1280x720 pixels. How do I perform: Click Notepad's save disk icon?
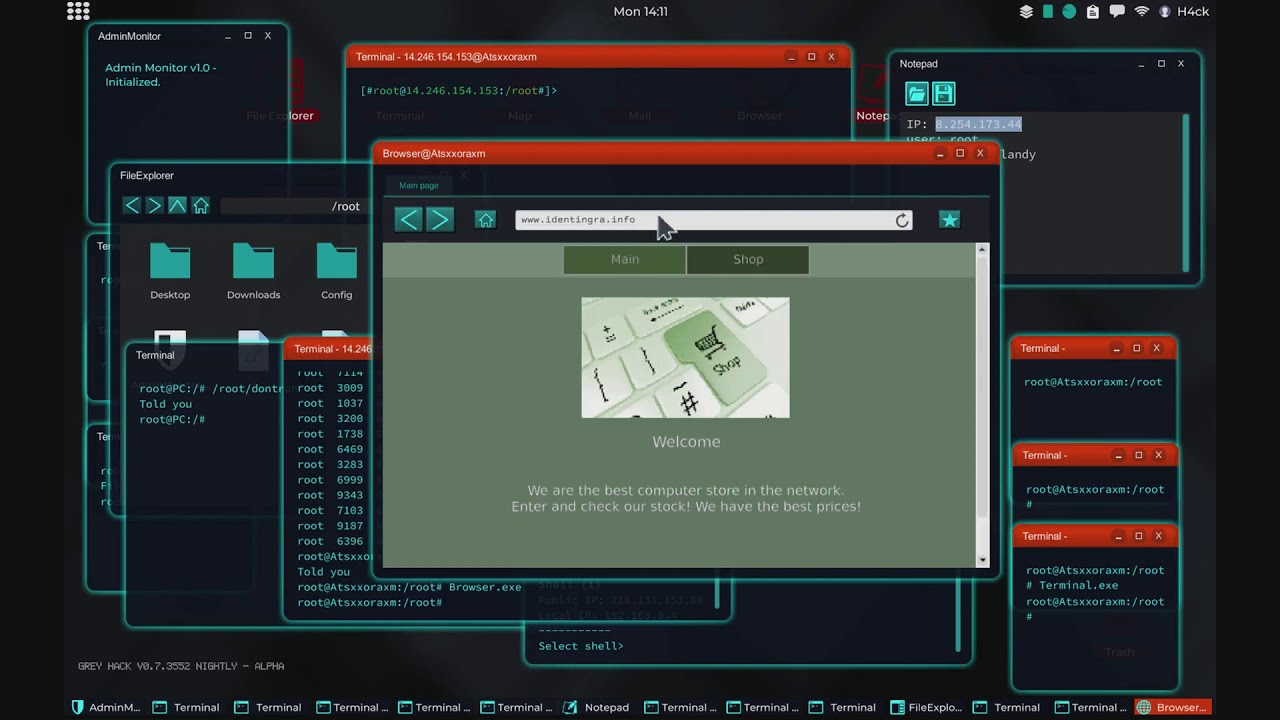[x=943, y=94]
